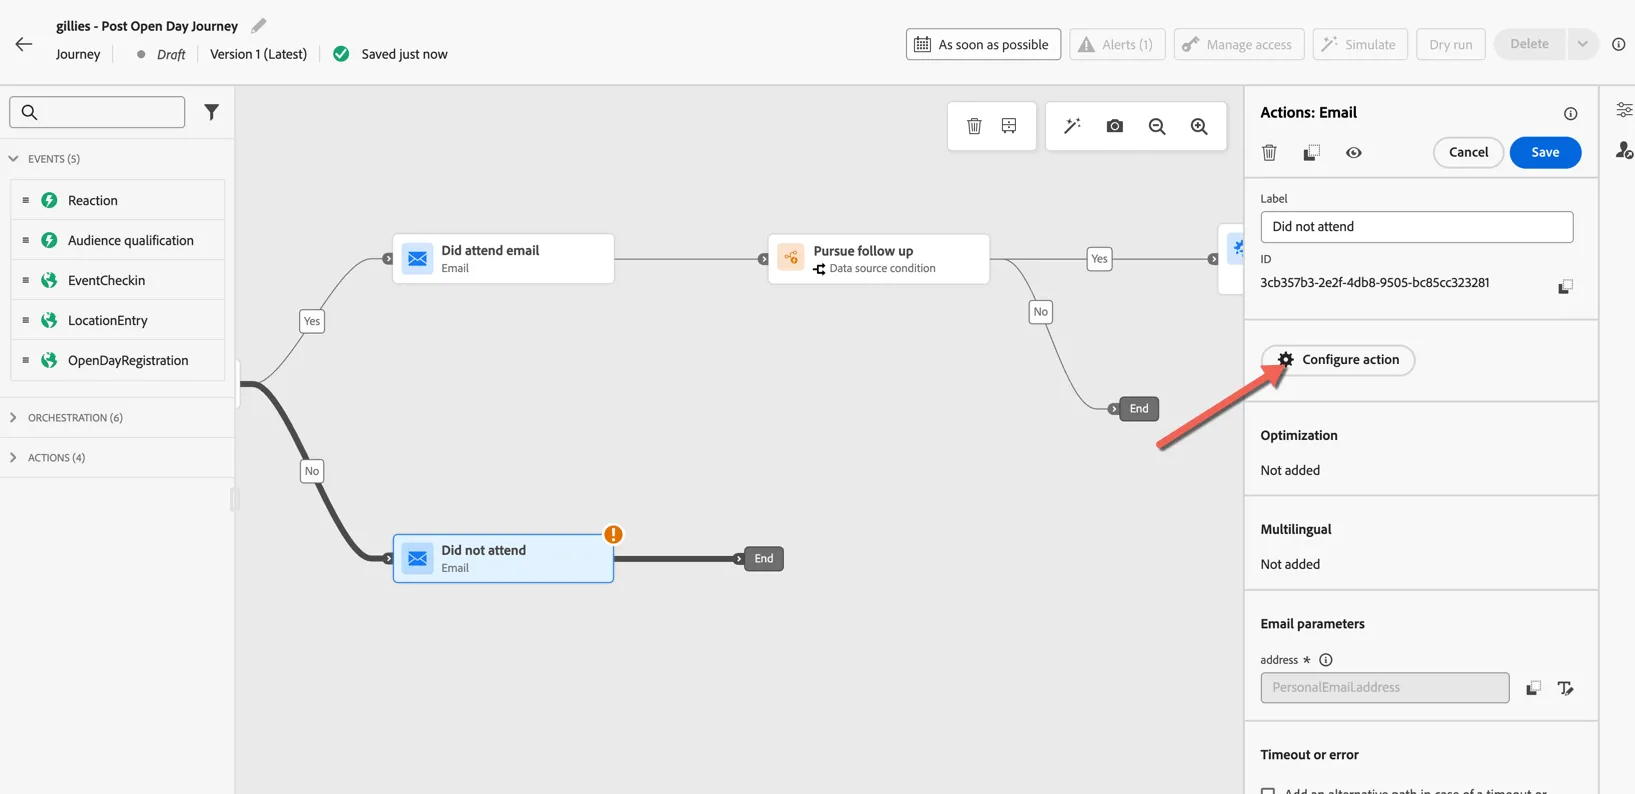Image resolution: width=1635 pixels, height=794 pixels.
Task: Click the palette search box
Action: pos(97,112)
